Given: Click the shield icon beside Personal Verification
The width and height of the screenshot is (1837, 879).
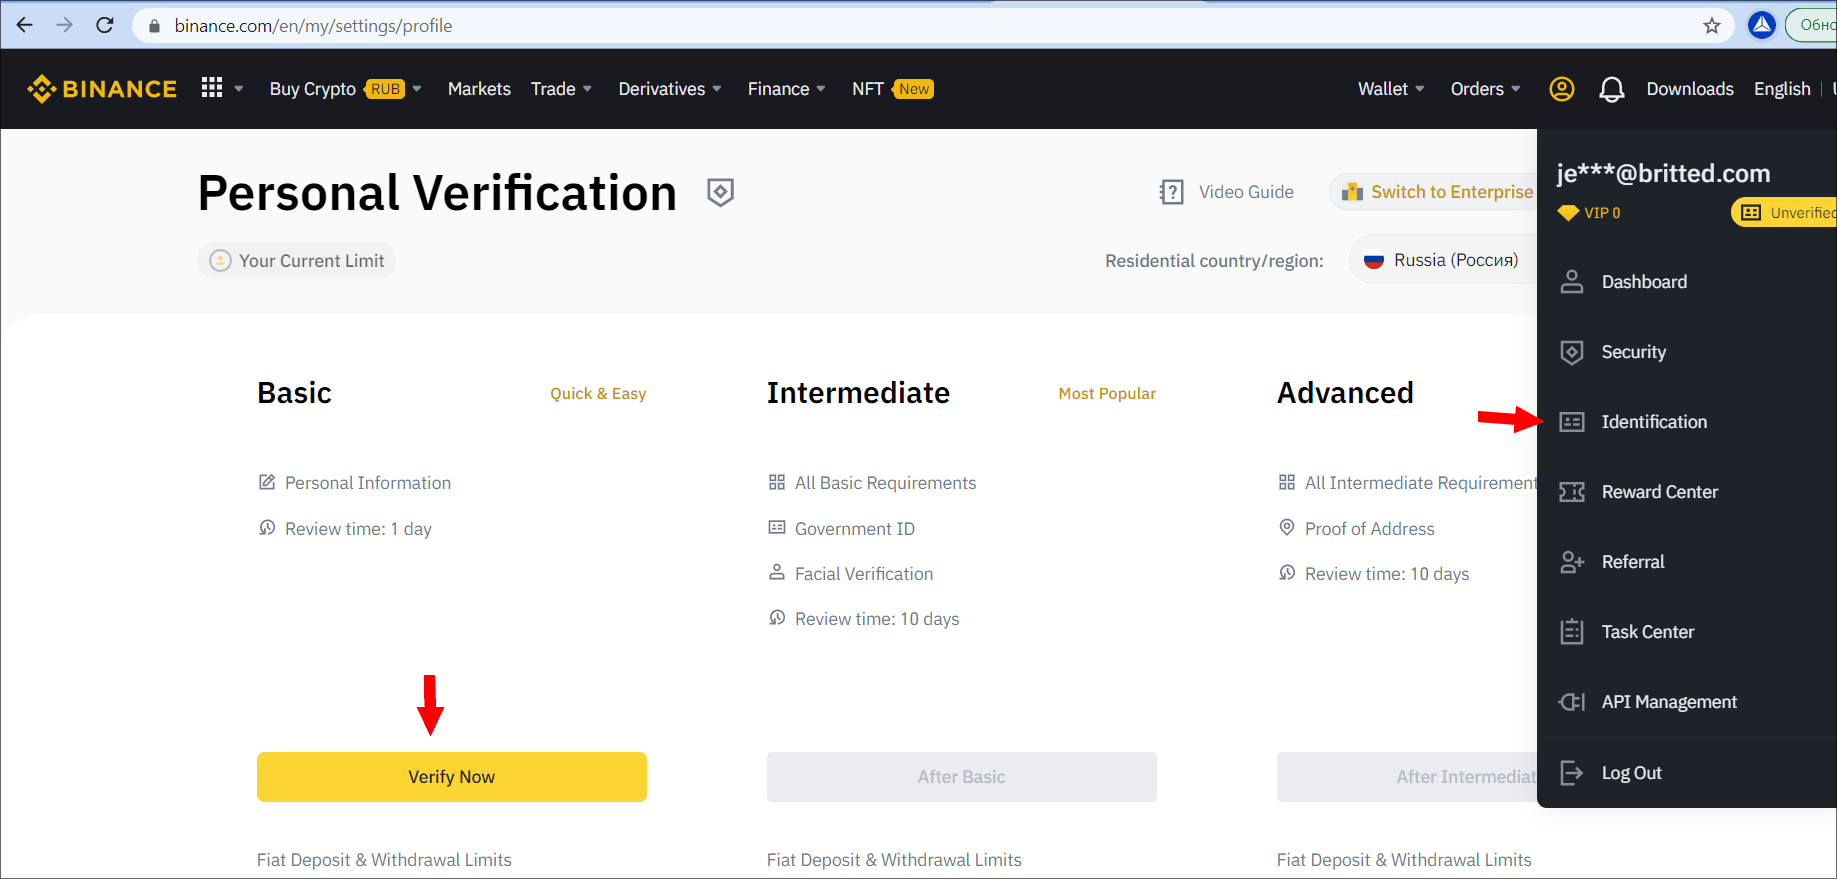Looking at the screenshot, I should pos(721,192).
